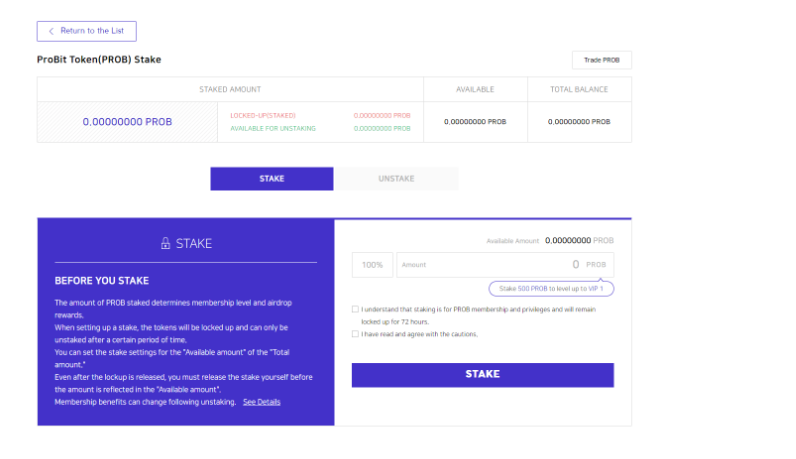Submit with the large STAKE button
Image resolution: width=796 pixels, height=459 pixels.
[x=483, y=375]
